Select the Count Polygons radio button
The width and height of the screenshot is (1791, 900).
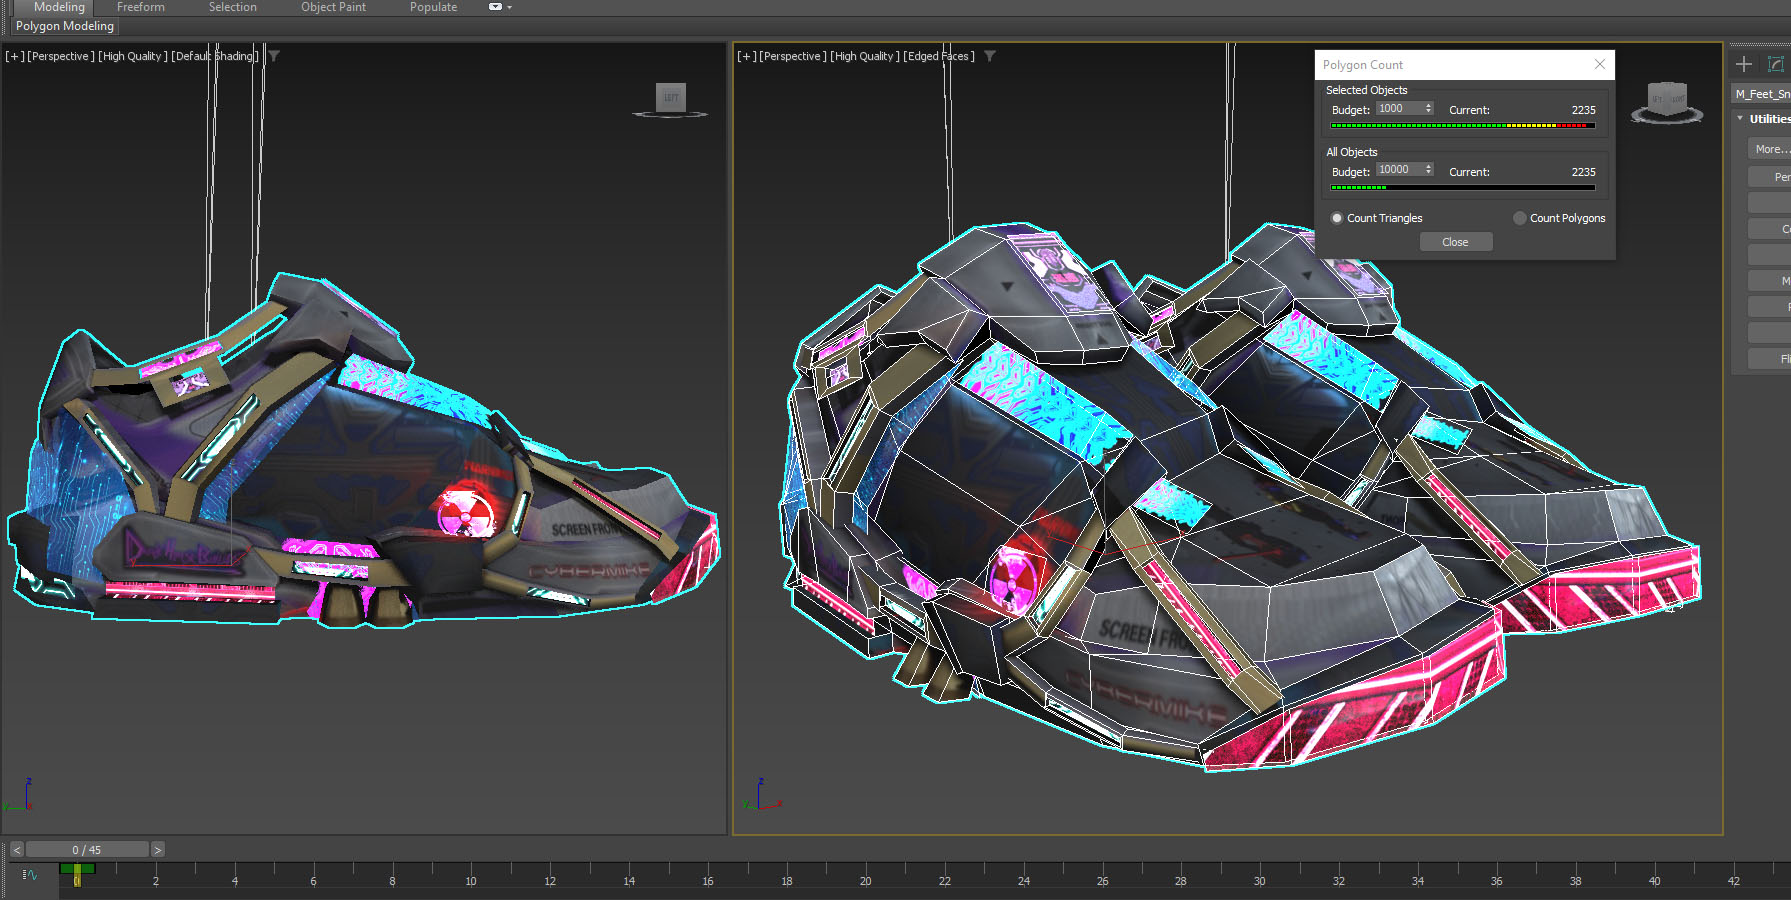click(1520, 218)
